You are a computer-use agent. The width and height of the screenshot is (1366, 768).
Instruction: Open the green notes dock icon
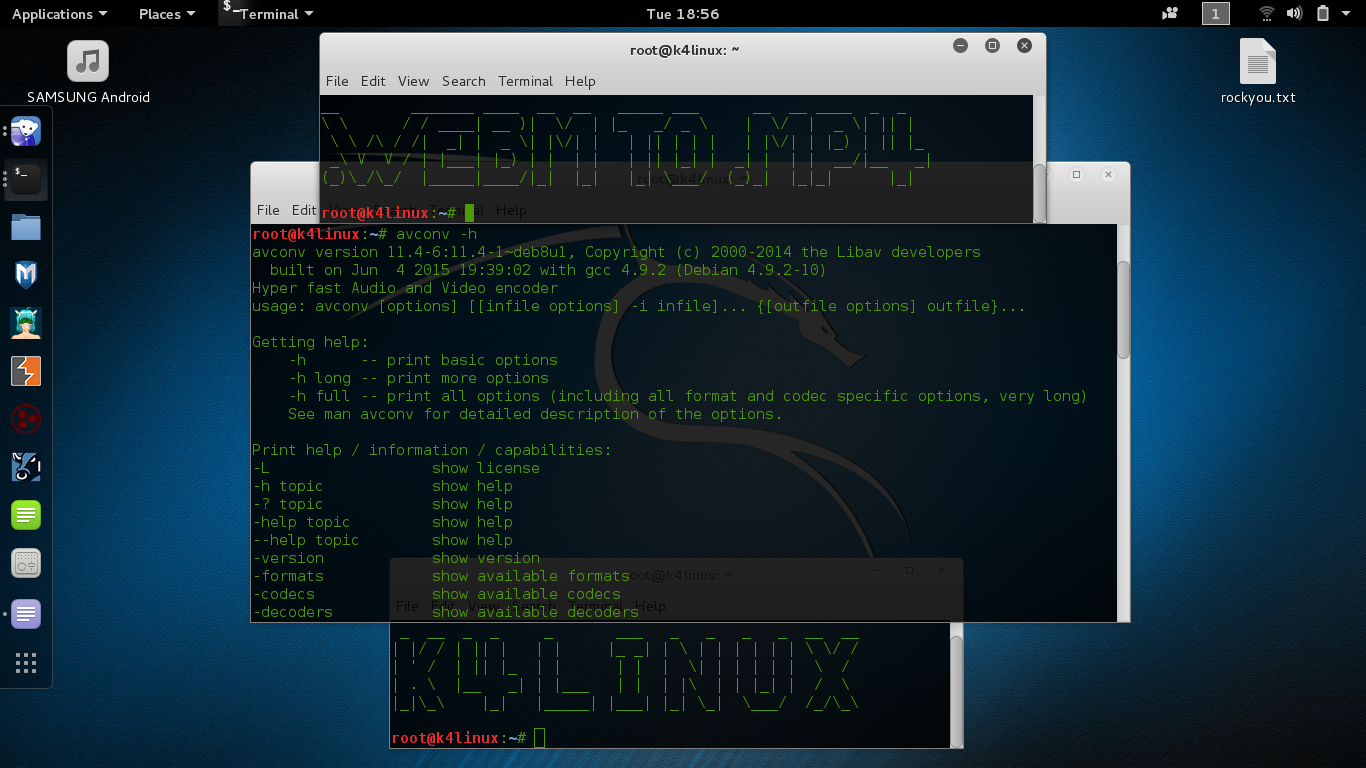tap(26, 515)
